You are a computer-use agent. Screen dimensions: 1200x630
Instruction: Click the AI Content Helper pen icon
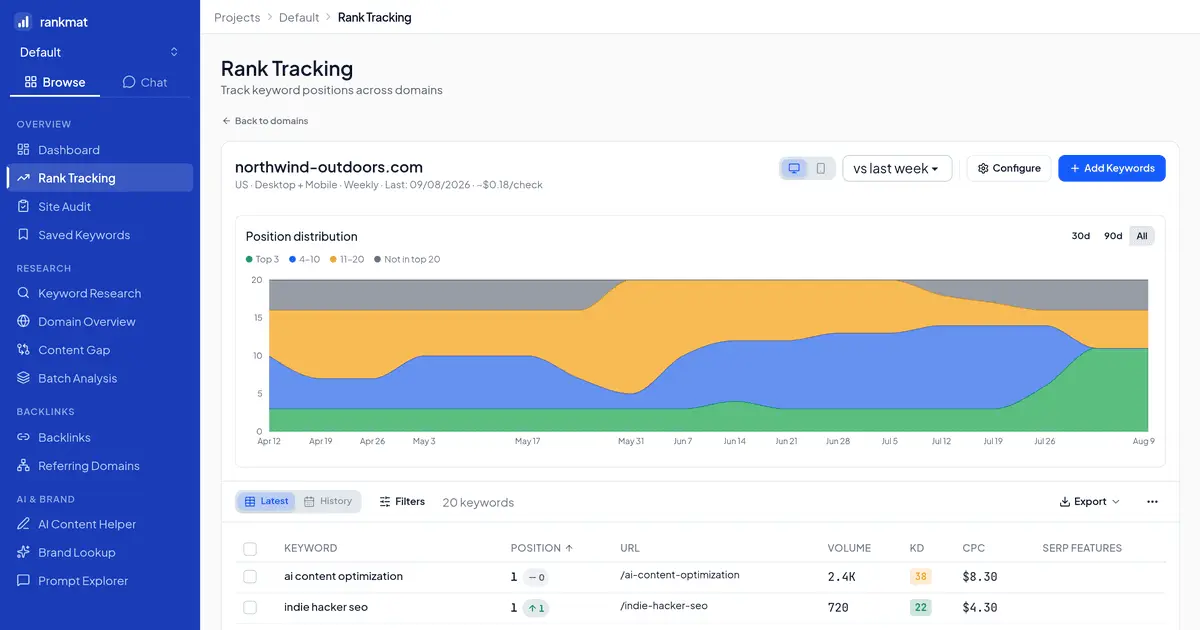[24, 524]
